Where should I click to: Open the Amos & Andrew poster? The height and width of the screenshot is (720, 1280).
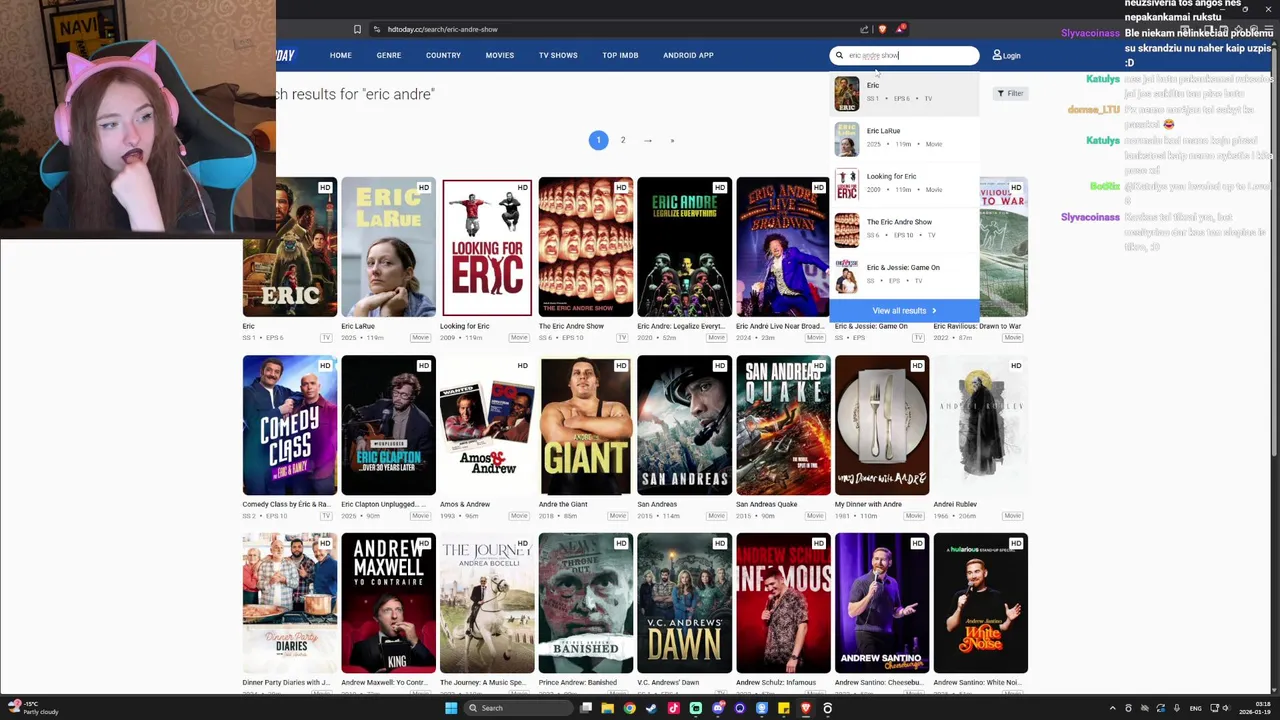(x=487, y=425)
